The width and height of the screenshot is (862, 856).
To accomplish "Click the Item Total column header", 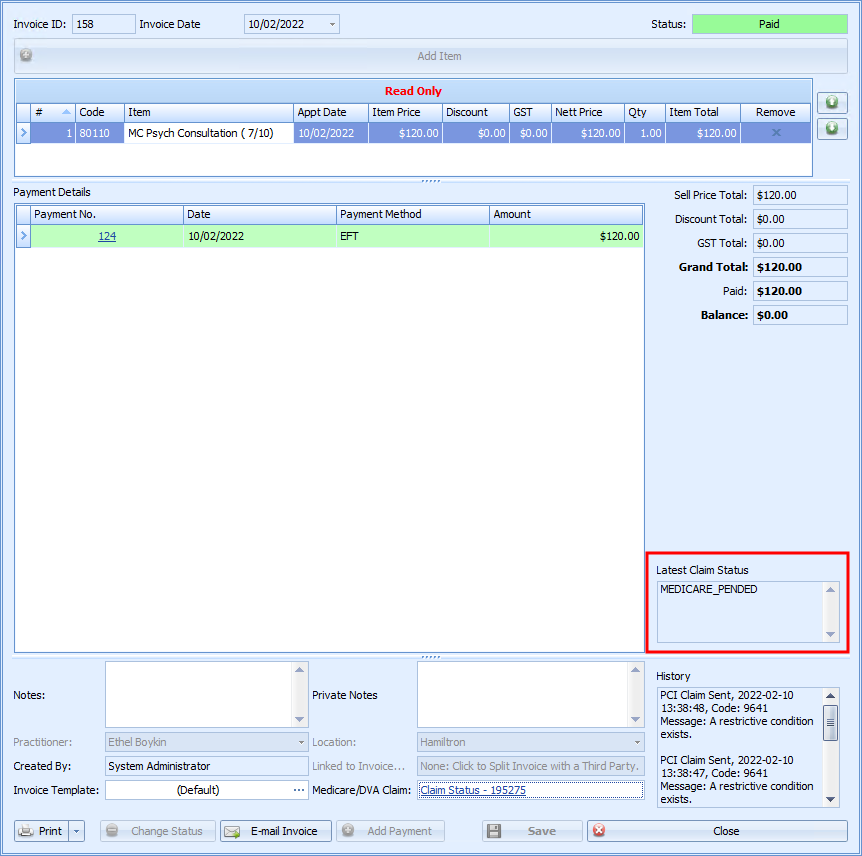I will click(x=703, y=112).
